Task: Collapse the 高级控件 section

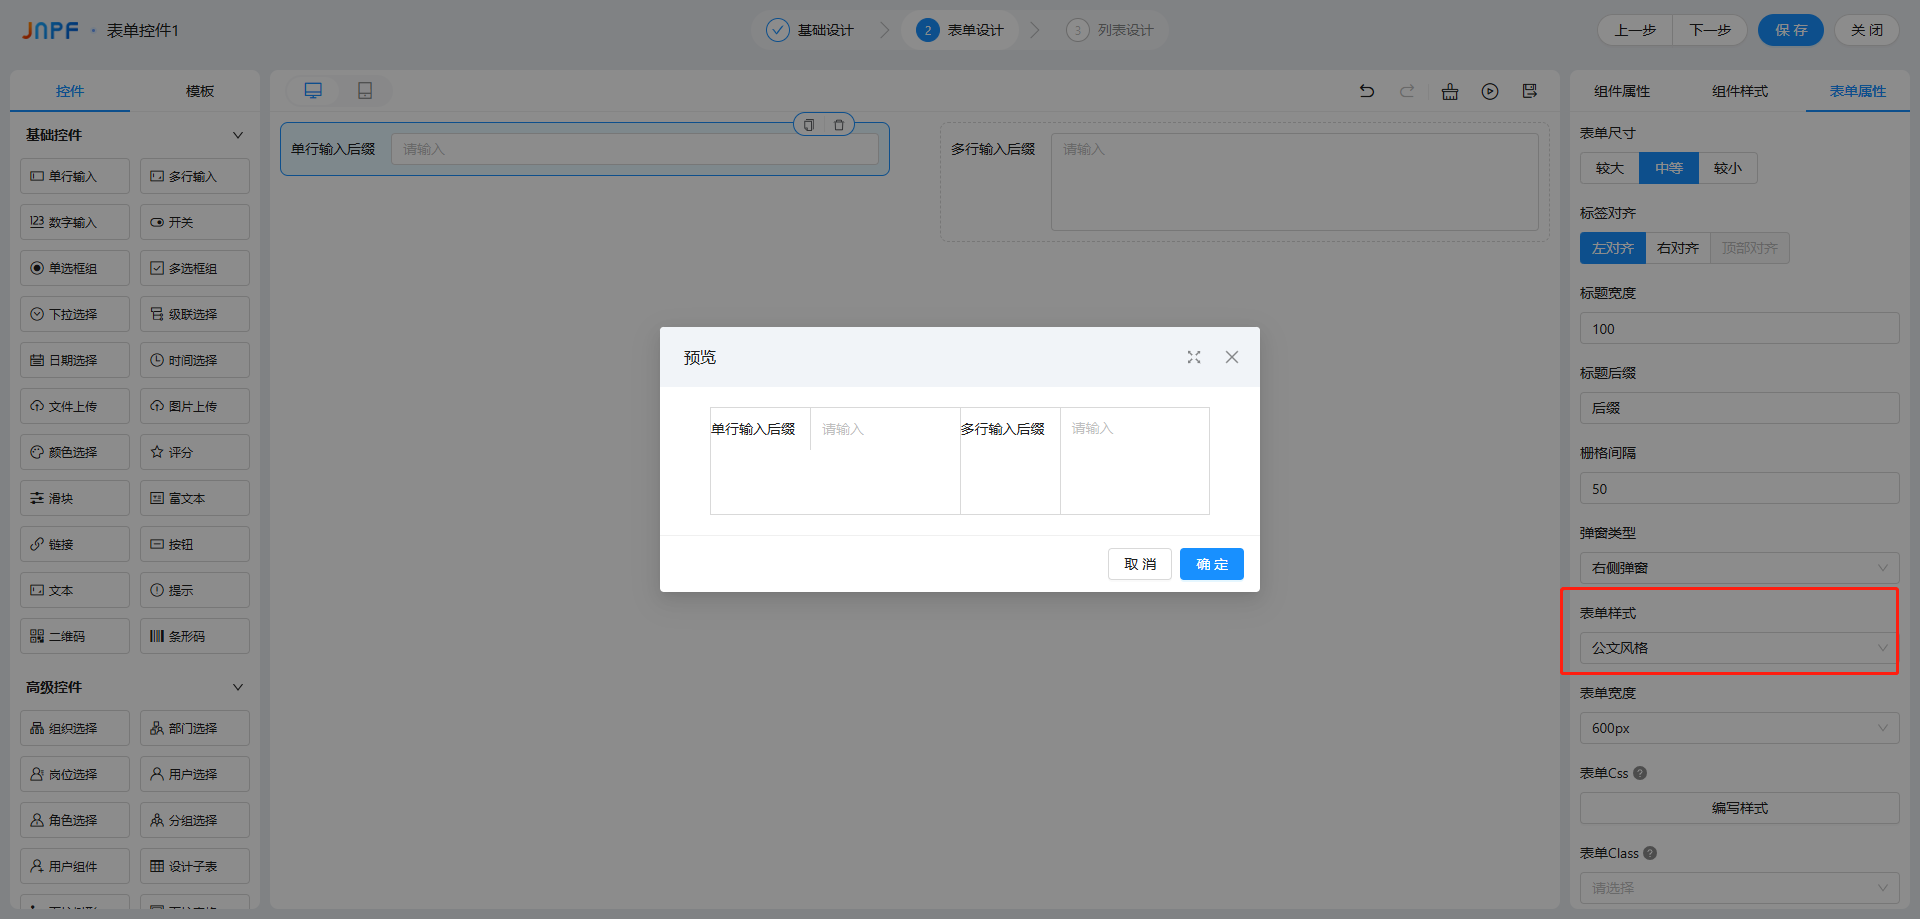Action: (x=238, y=687)
